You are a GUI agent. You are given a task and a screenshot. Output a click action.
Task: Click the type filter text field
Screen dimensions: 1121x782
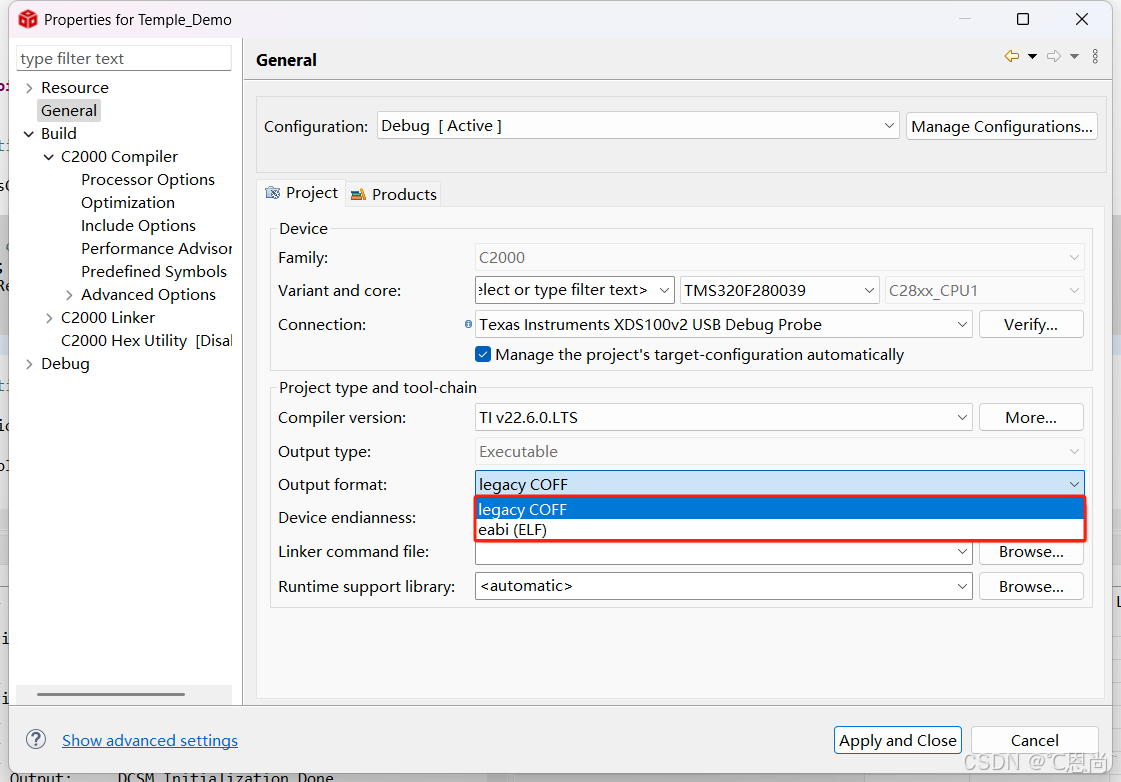tap(124, 59)
